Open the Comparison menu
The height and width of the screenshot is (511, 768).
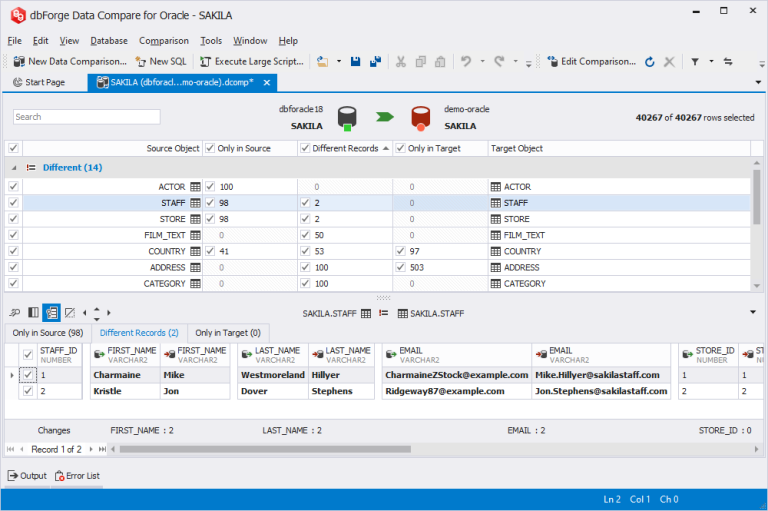(163, 41)
